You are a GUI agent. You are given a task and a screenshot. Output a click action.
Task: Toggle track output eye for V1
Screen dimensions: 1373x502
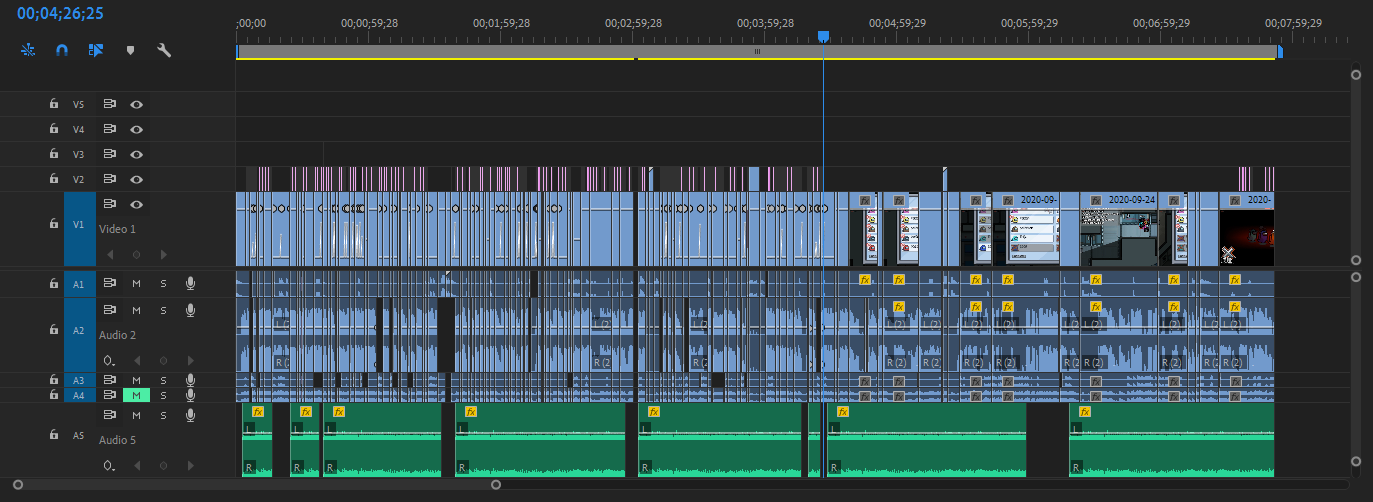click(x=137, y=205)
